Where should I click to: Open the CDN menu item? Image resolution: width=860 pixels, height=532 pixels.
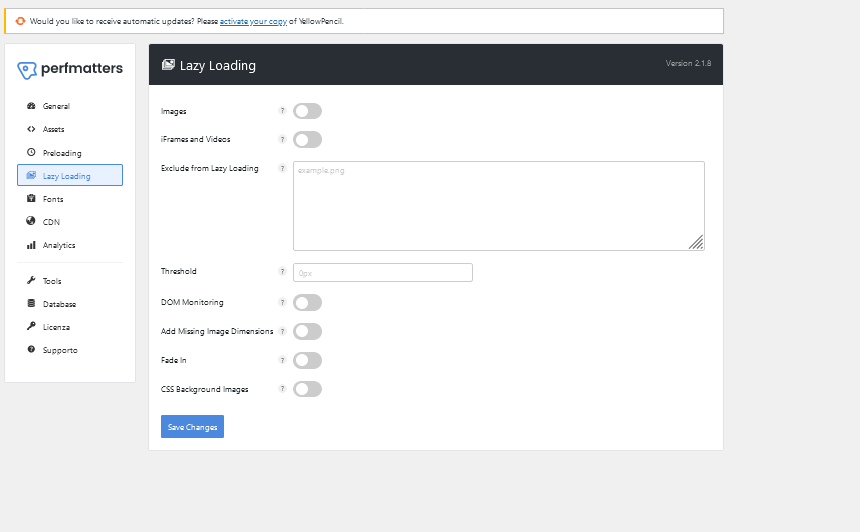70,222
